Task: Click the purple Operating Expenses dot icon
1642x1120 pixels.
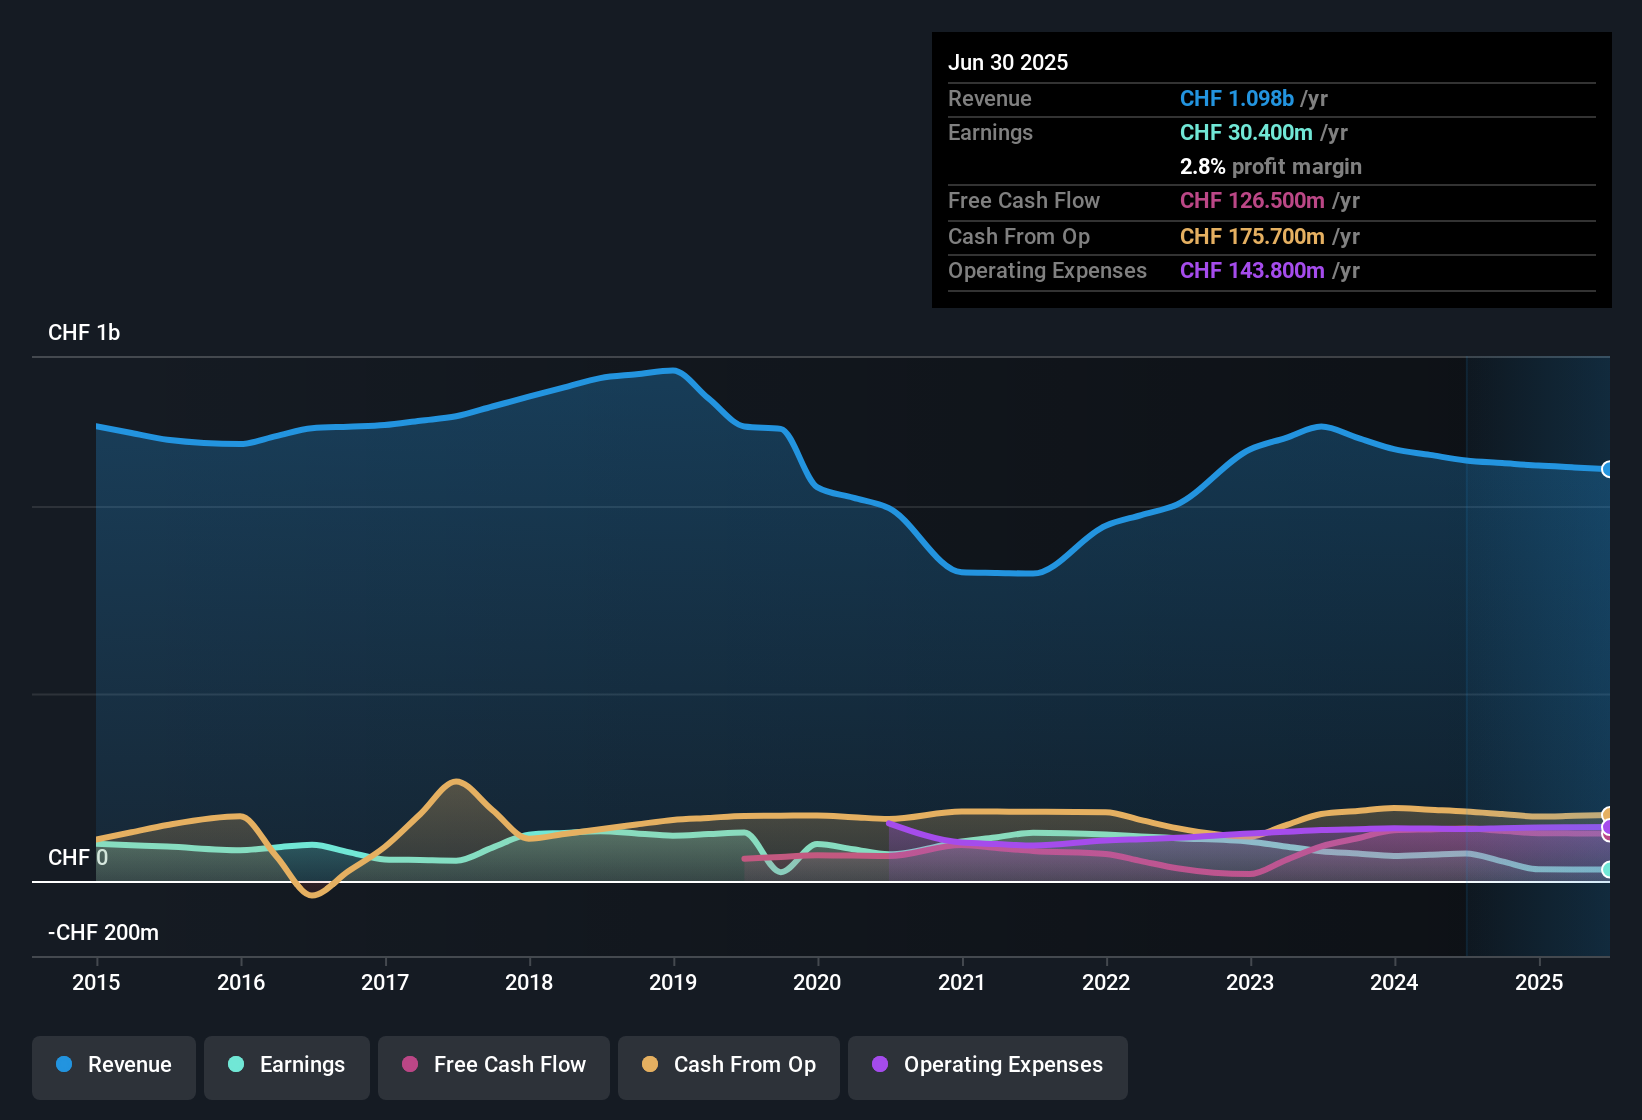Action: 880,1065
